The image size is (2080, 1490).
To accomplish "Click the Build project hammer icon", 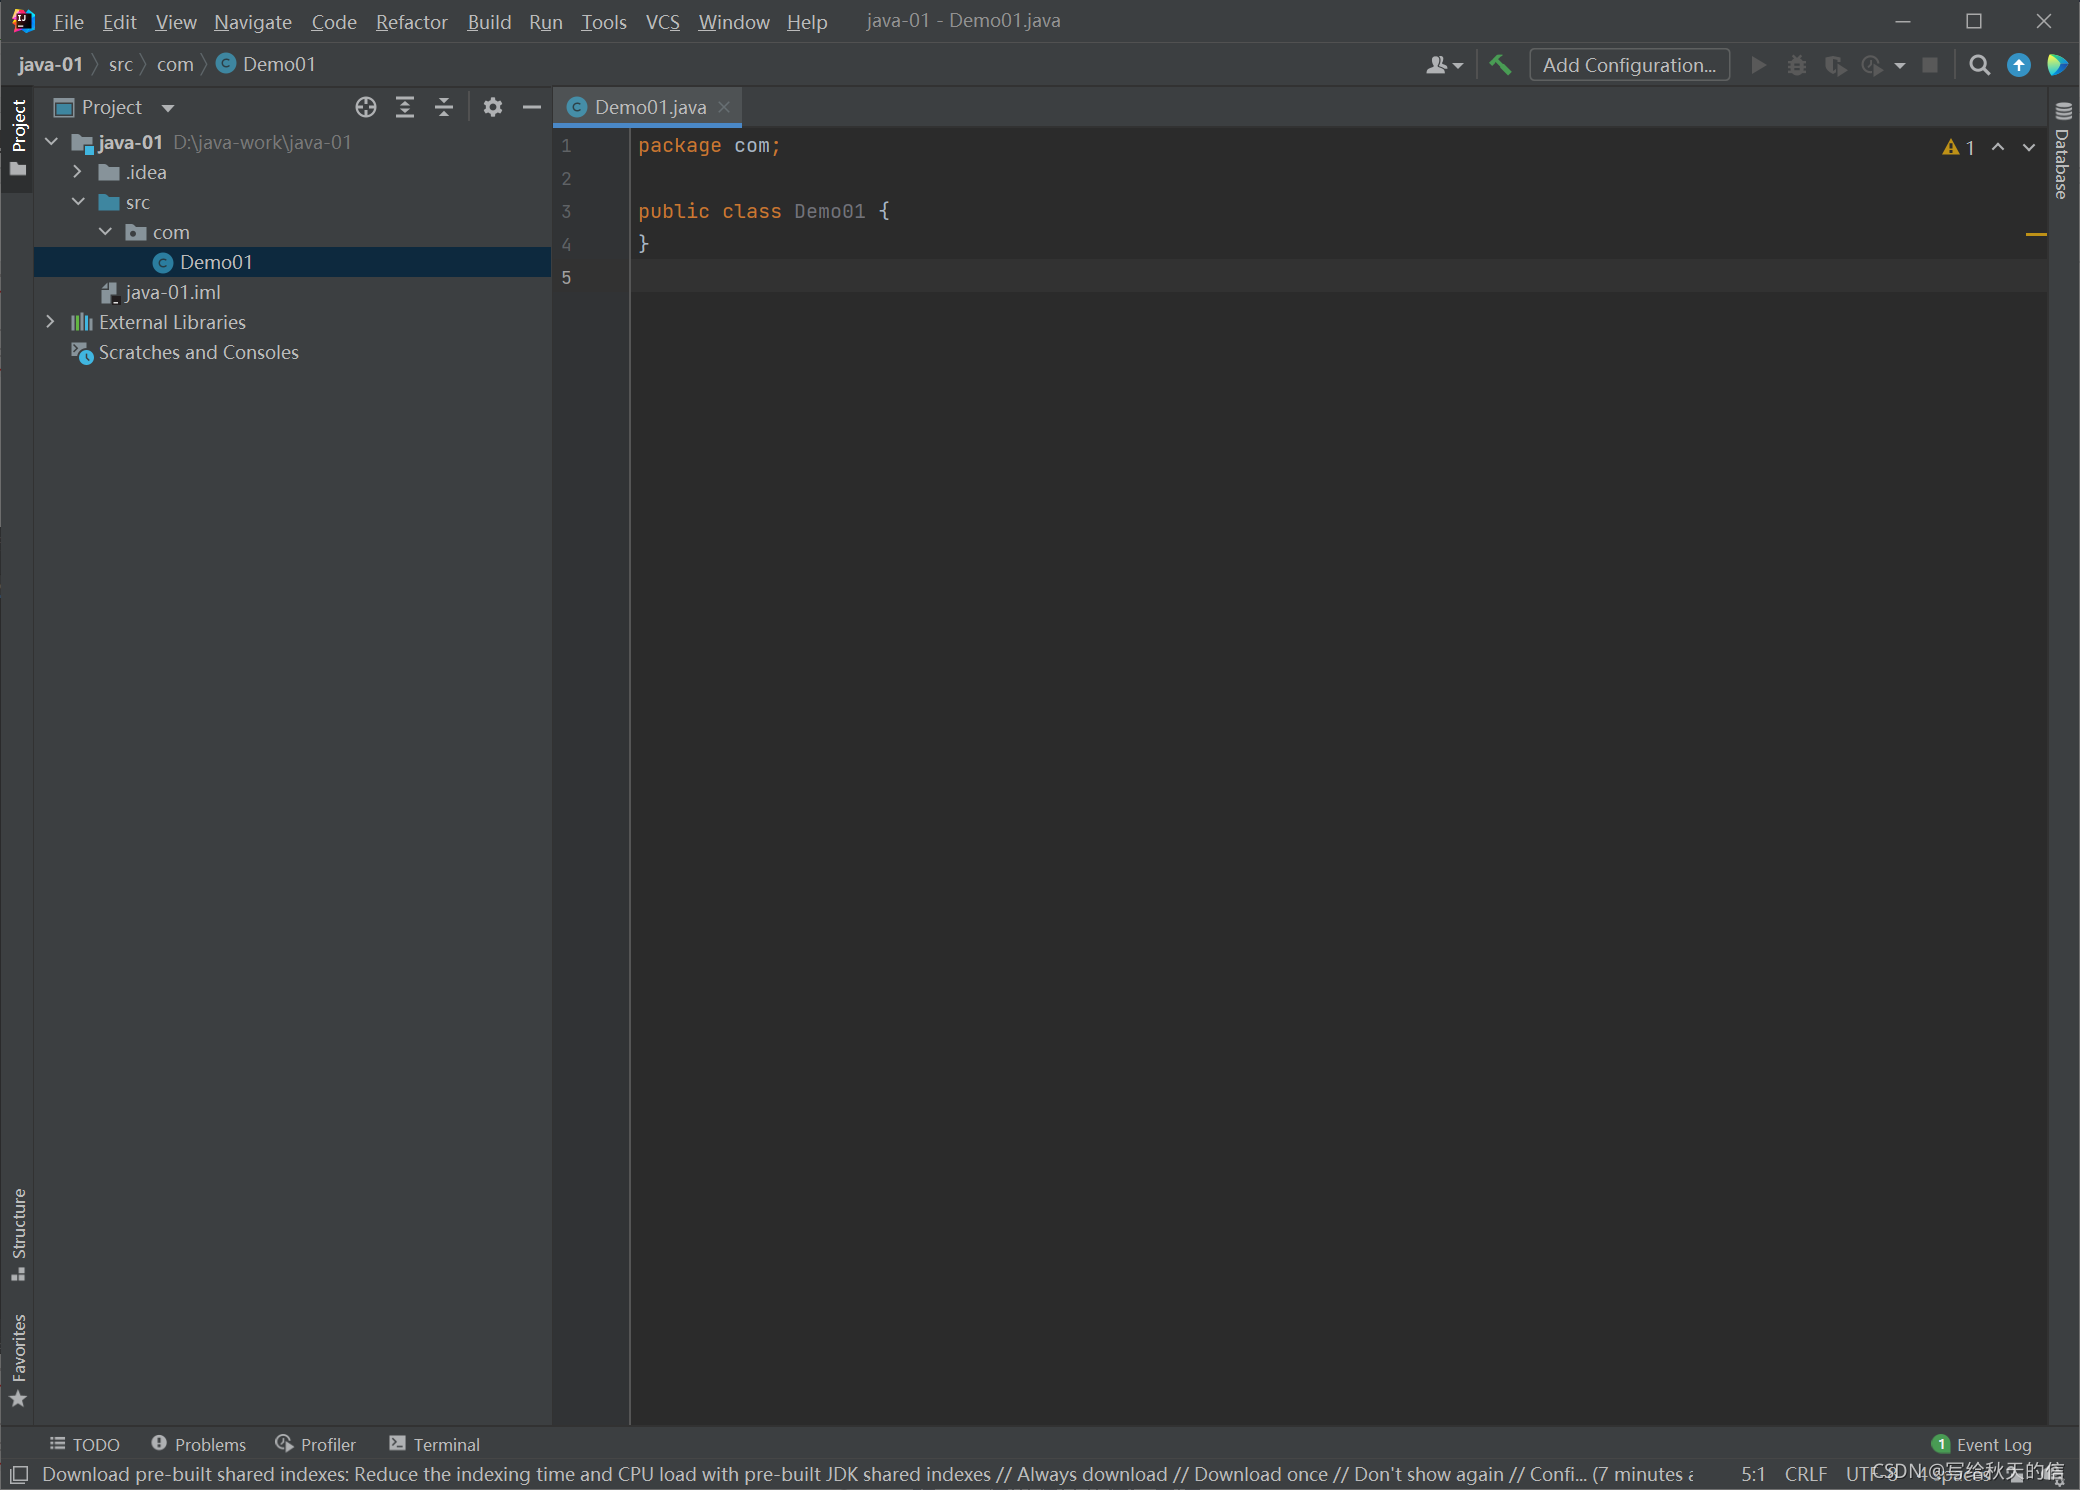I will tap(1500, 65).
